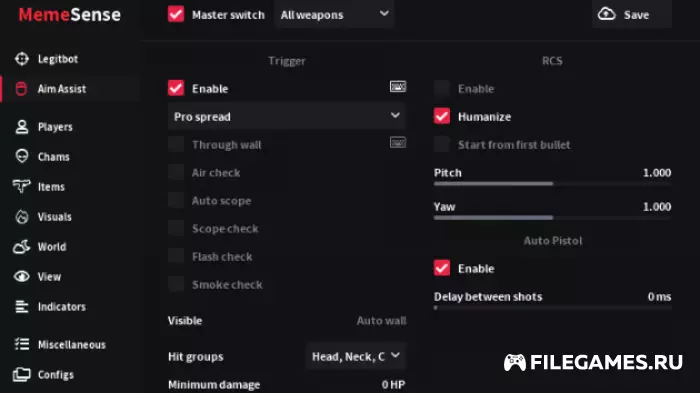Disable the Master switch checkbox

pyautogui.click(x=176, y=14)
